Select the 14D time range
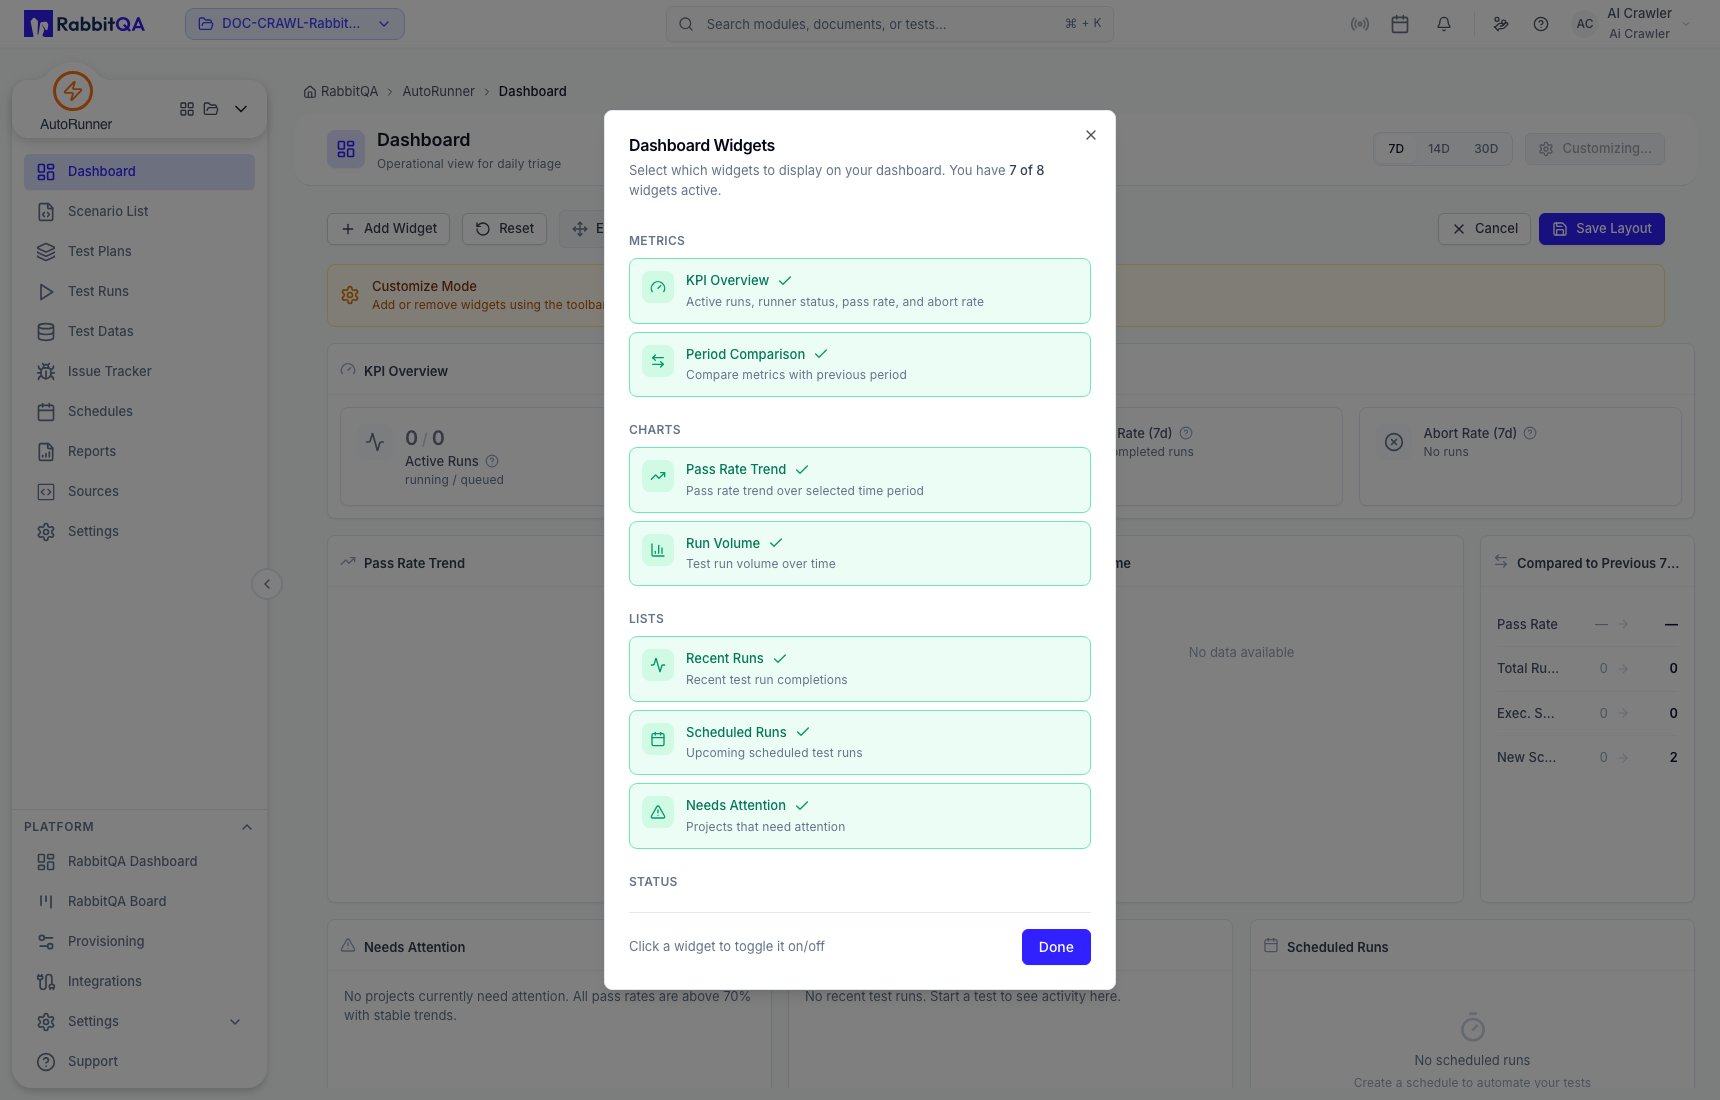 (1439, 149)
